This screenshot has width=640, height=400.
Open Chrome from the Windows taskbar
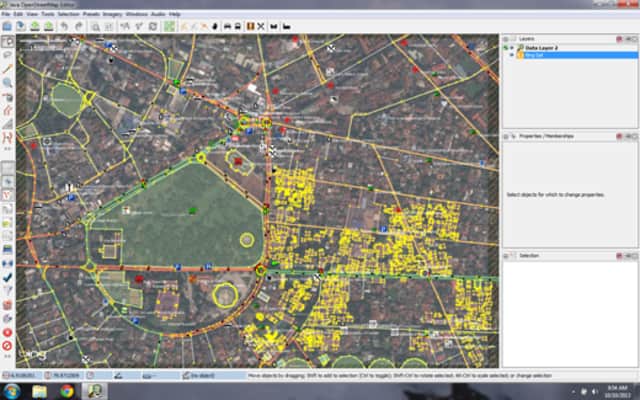click(66, 391)
